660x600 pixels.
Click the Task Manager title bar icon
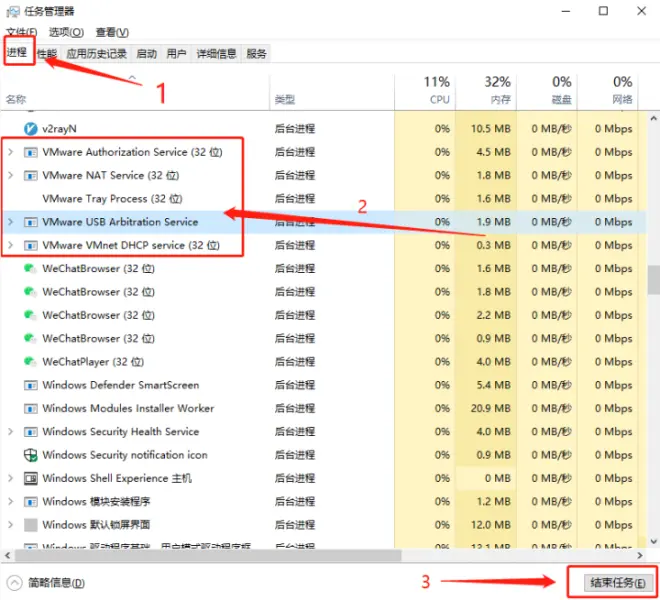click(13, 11)
